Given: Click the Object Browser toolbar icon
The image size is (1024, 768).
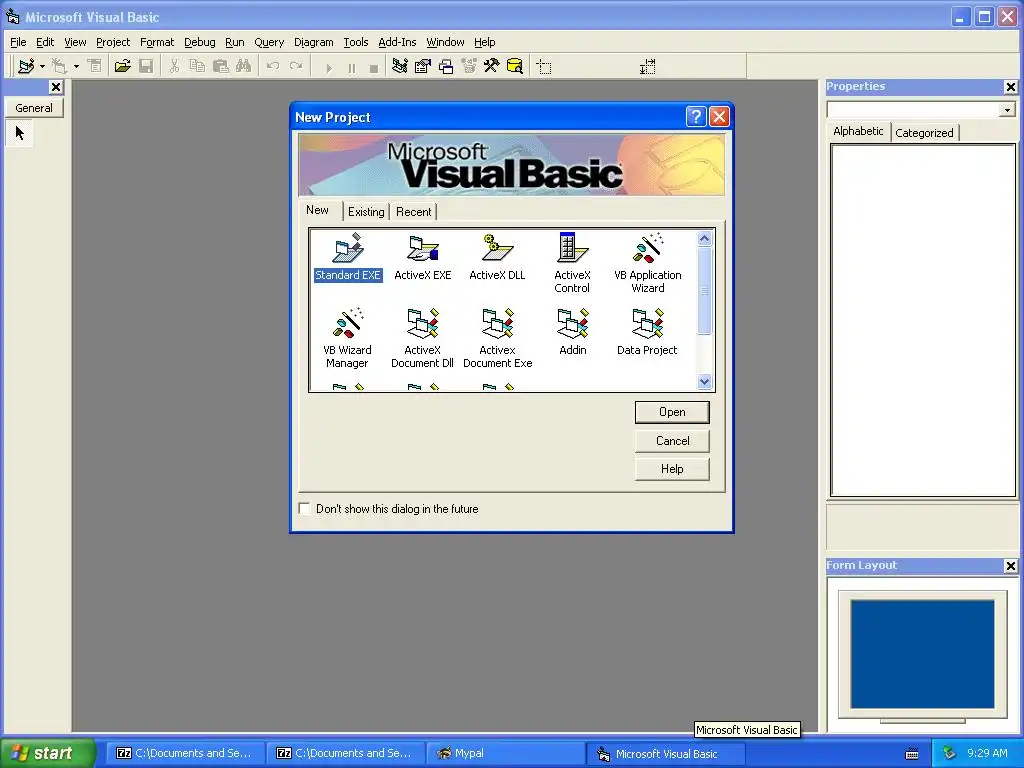Looking at the screenshot, I should click(x=469, y=66).
